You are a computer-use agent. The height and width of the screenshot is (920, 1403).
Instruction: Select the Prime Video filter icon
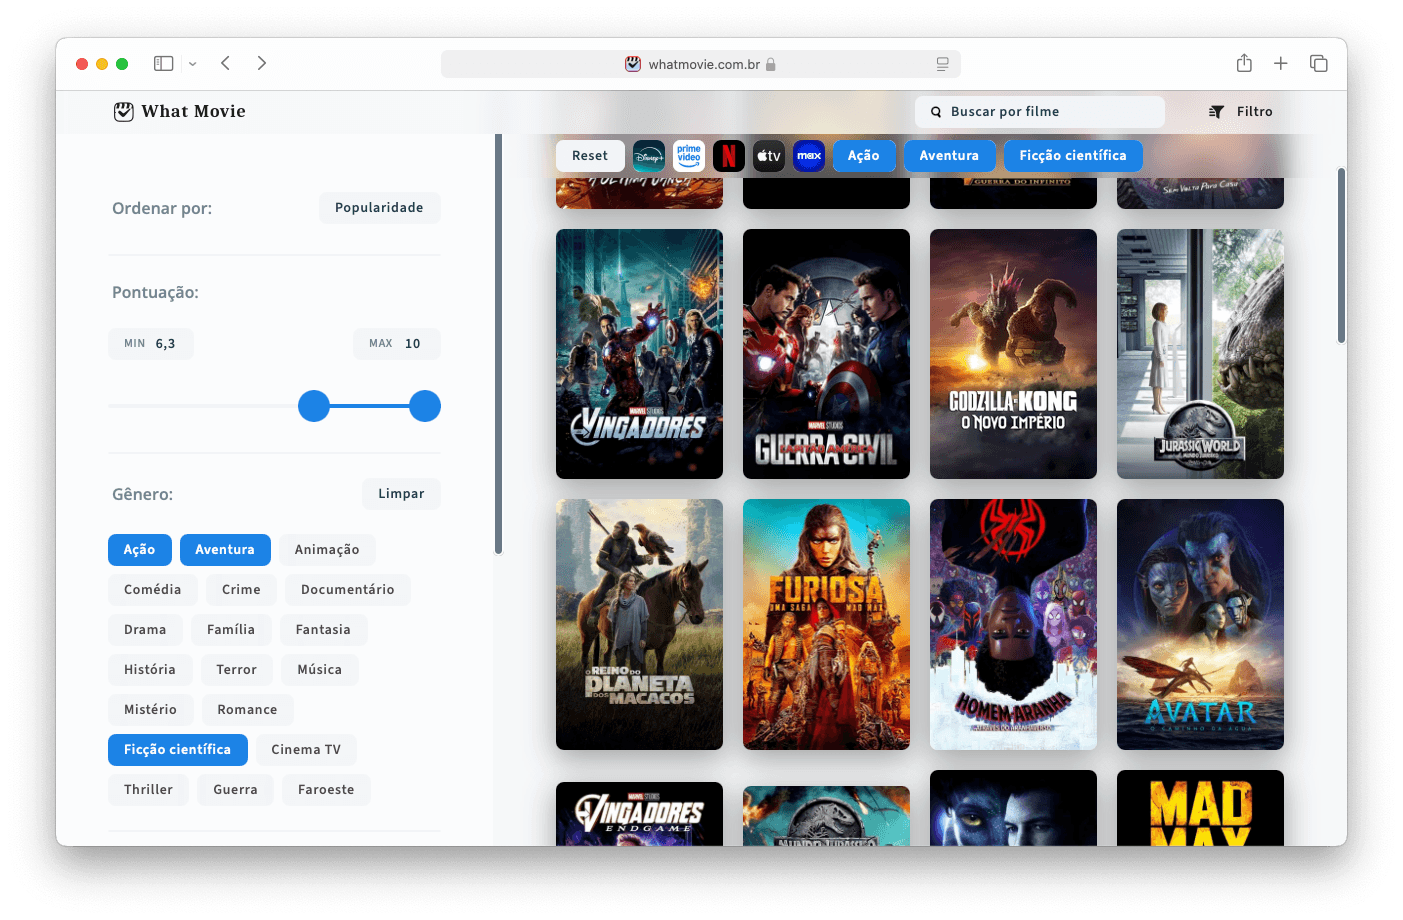(689, 156)
